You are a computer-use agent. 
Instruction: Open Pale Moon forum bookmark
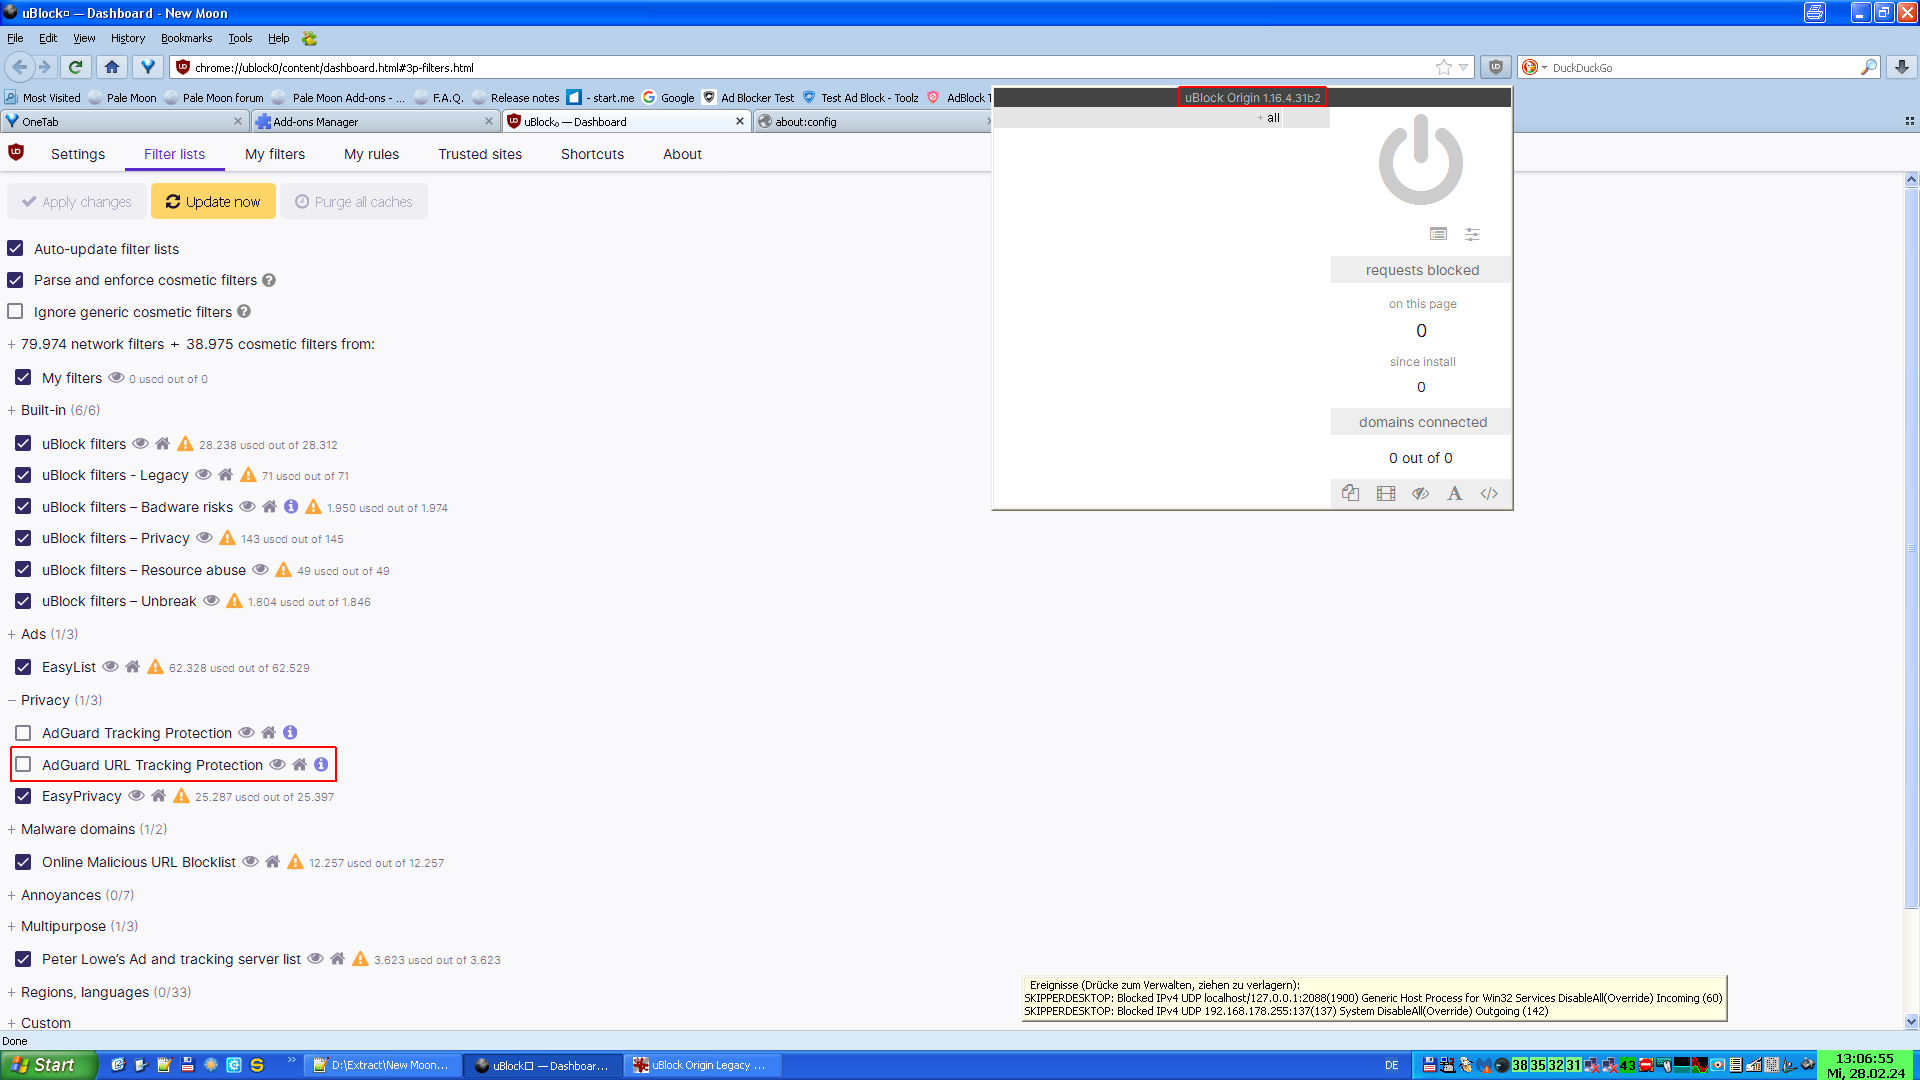click(x=214, y=97)
